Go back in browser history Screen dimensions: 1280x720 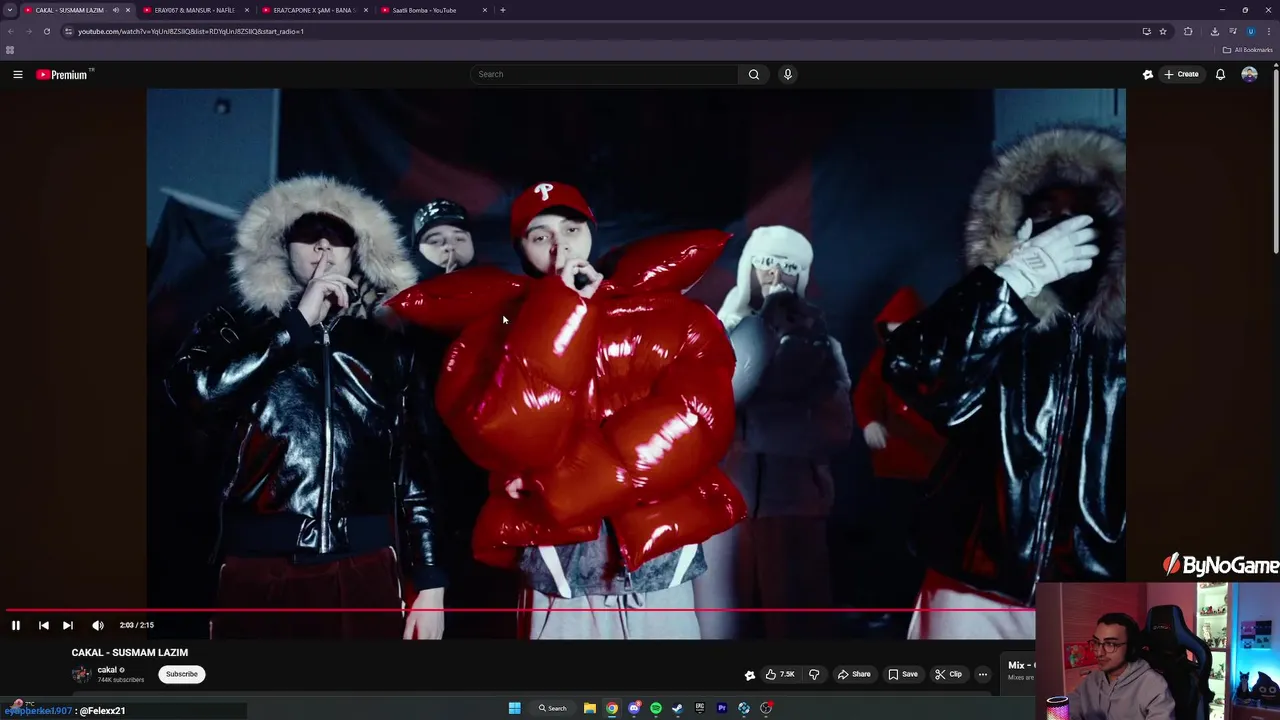10,31
